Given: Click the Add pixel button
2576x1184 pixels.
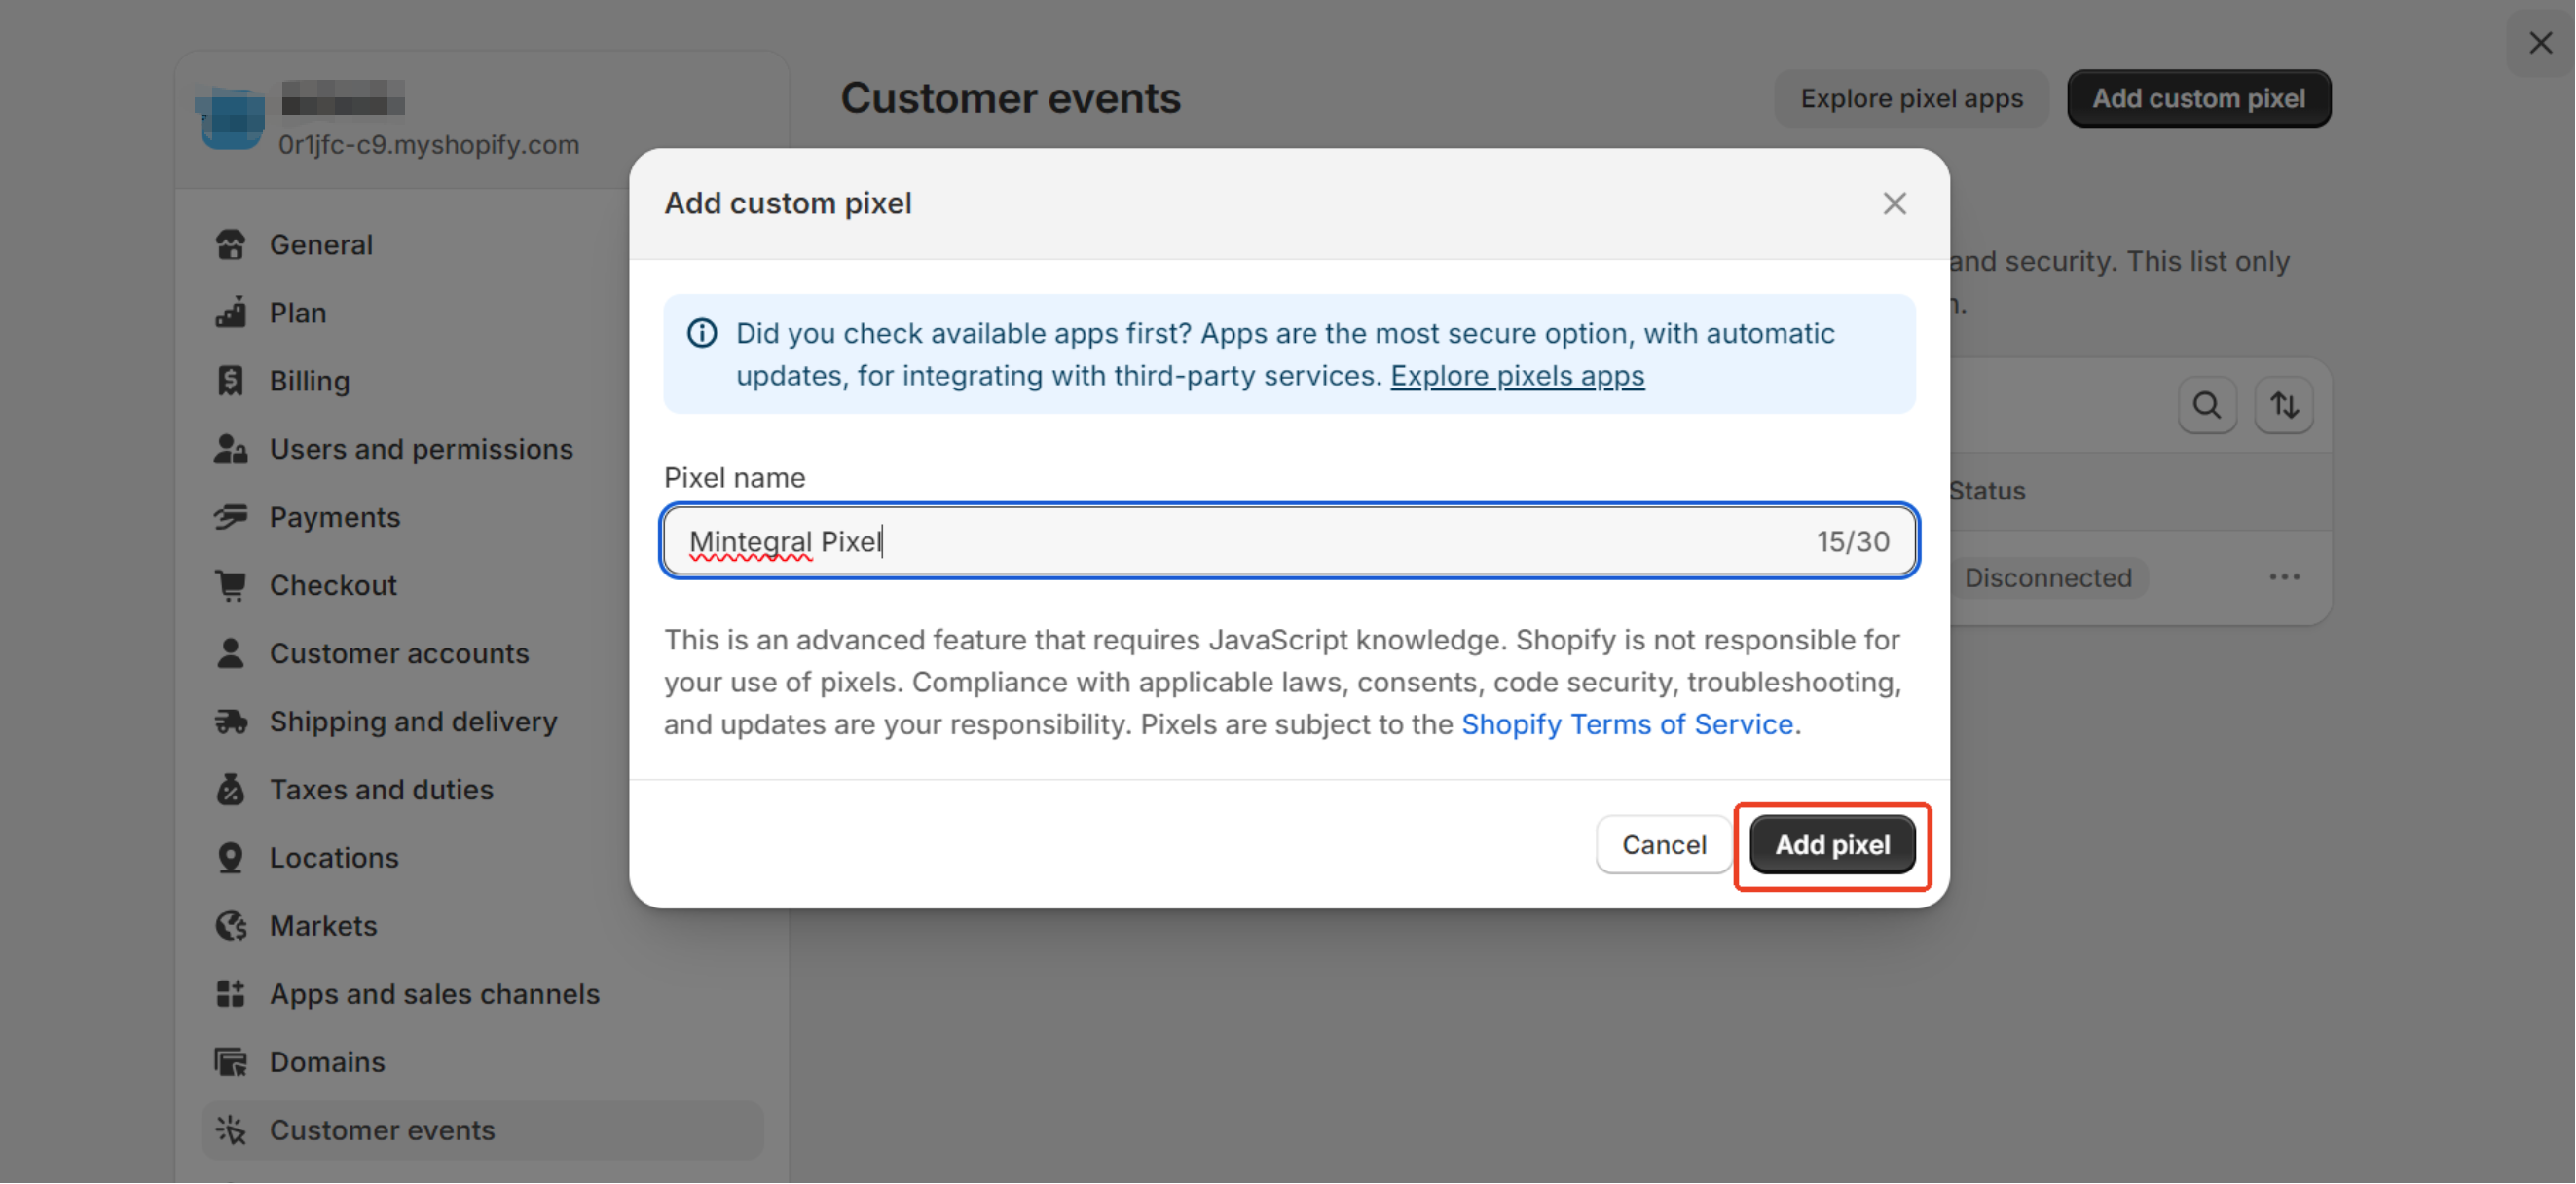Looking at the screenshot, I should [1831, 844].
